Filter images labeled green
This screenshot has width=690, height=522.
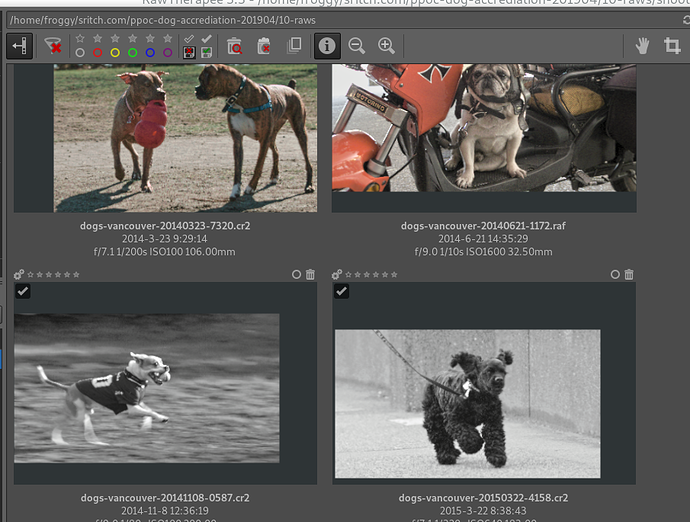[x=132, y=53]
